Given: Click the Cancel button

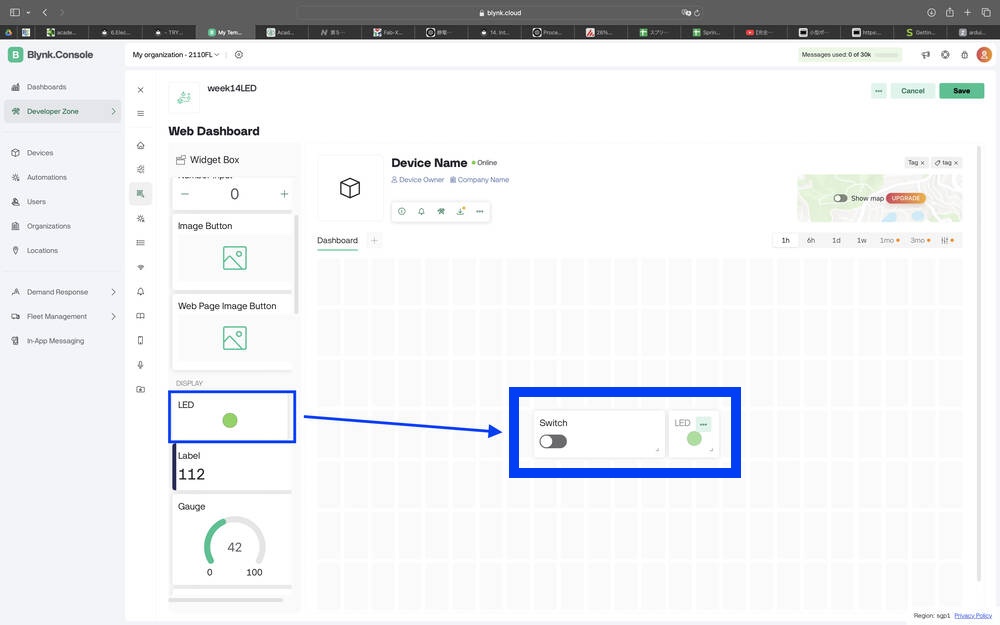Looking at the screenshot, I should [913, 91].
